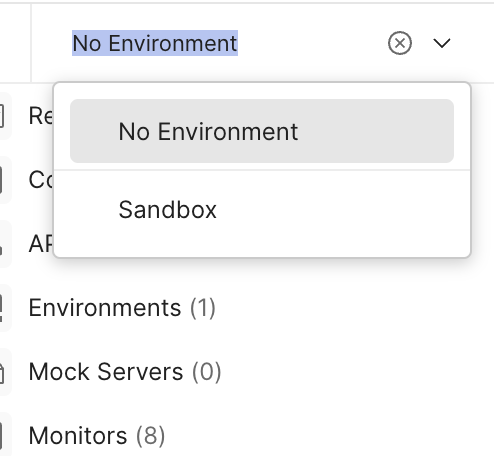The image size is (494, 456).
Task: Click the (8) count next to Monitors
Action: pyautogui.click(x=150, y=436)
